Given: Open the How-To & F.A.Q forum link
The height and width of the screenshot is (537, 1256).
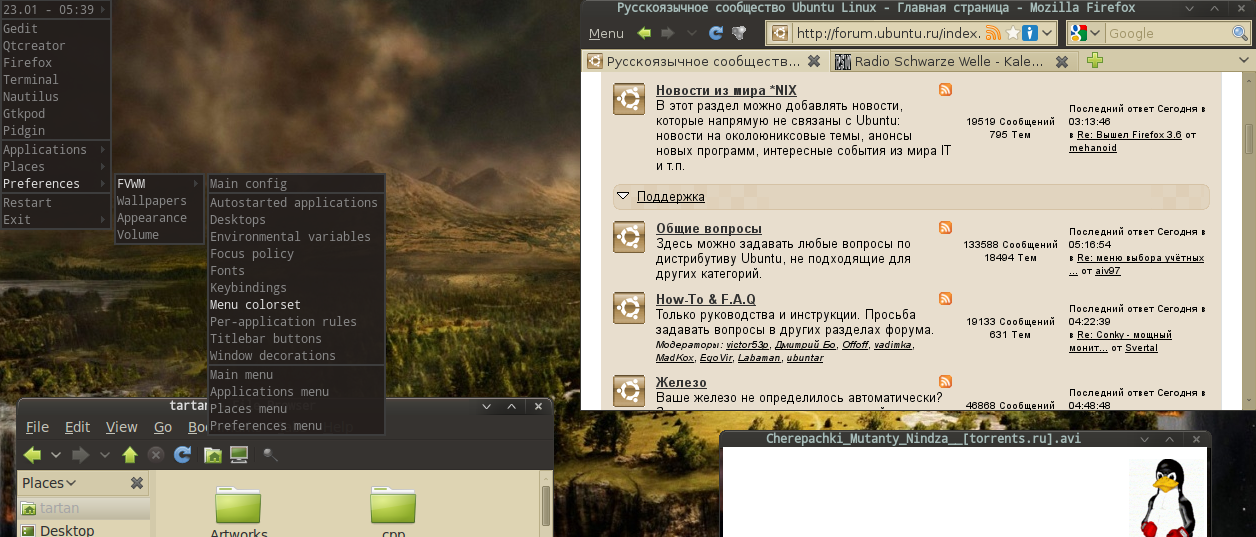Looking at the screenshot, I should pos(706,300).
